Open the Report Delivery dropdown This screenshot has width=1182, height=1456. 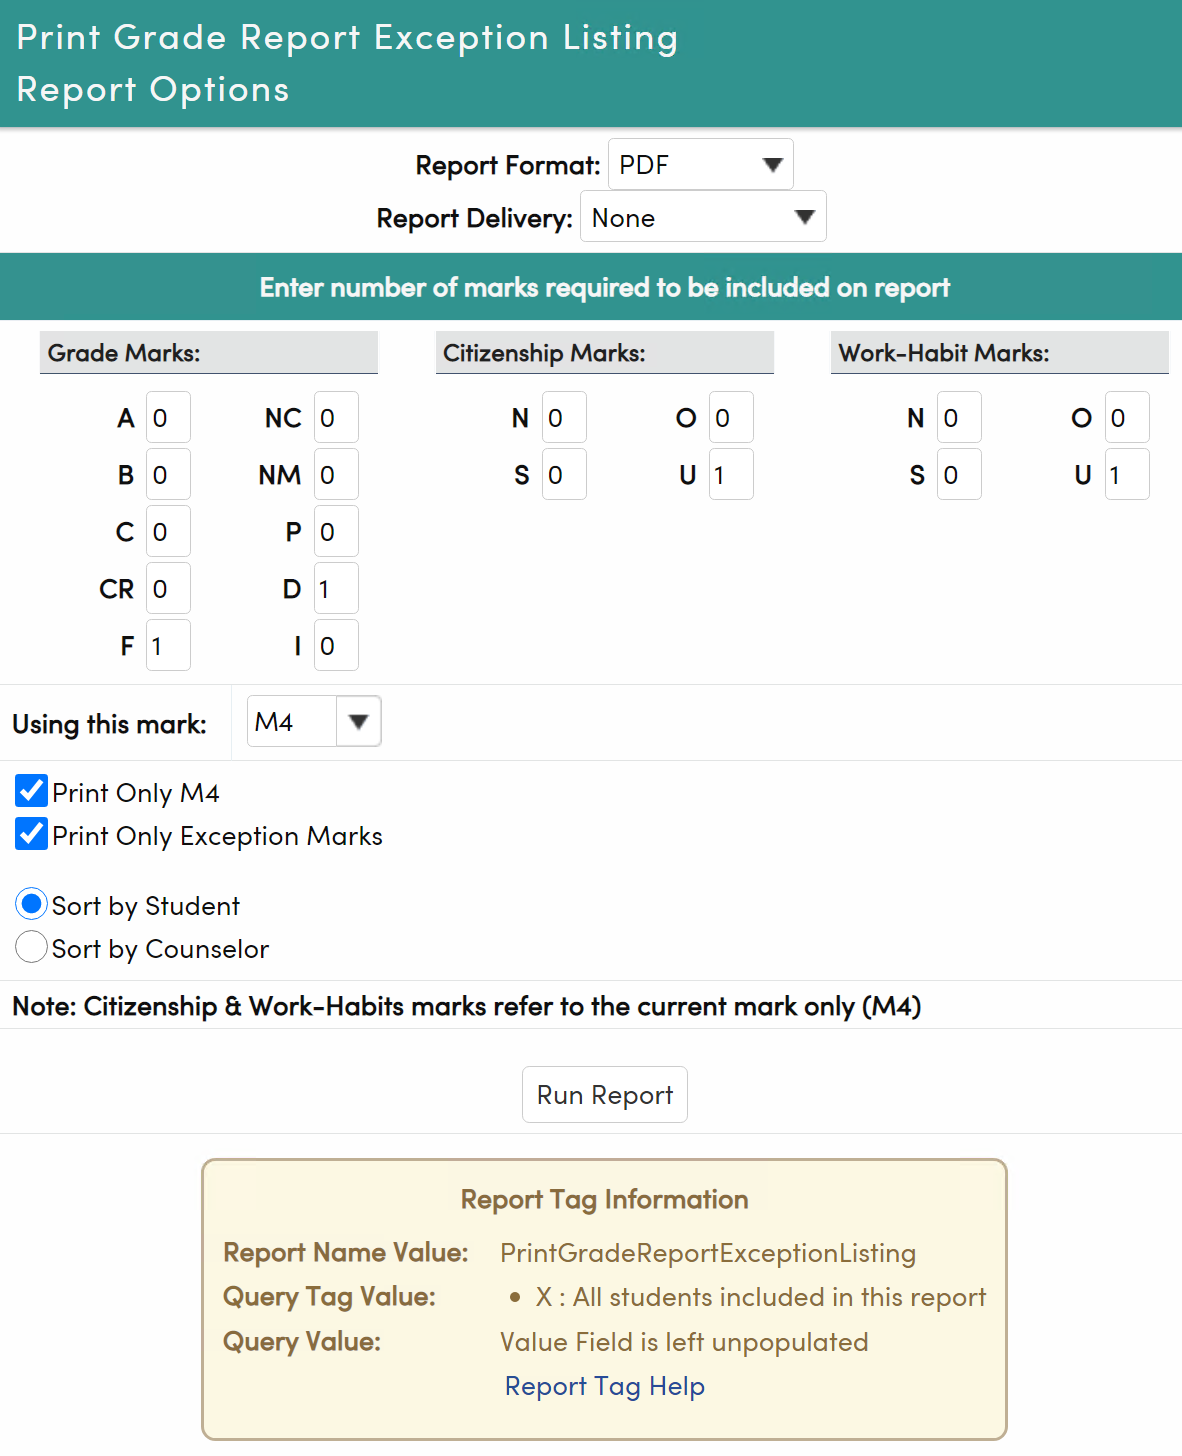(703, 217)
